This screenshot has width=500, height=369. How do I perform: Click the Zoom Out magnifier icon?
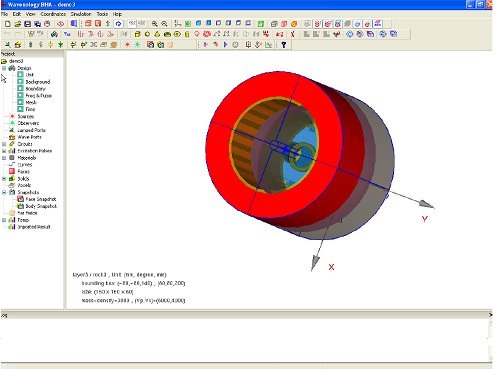pos(164,24)
